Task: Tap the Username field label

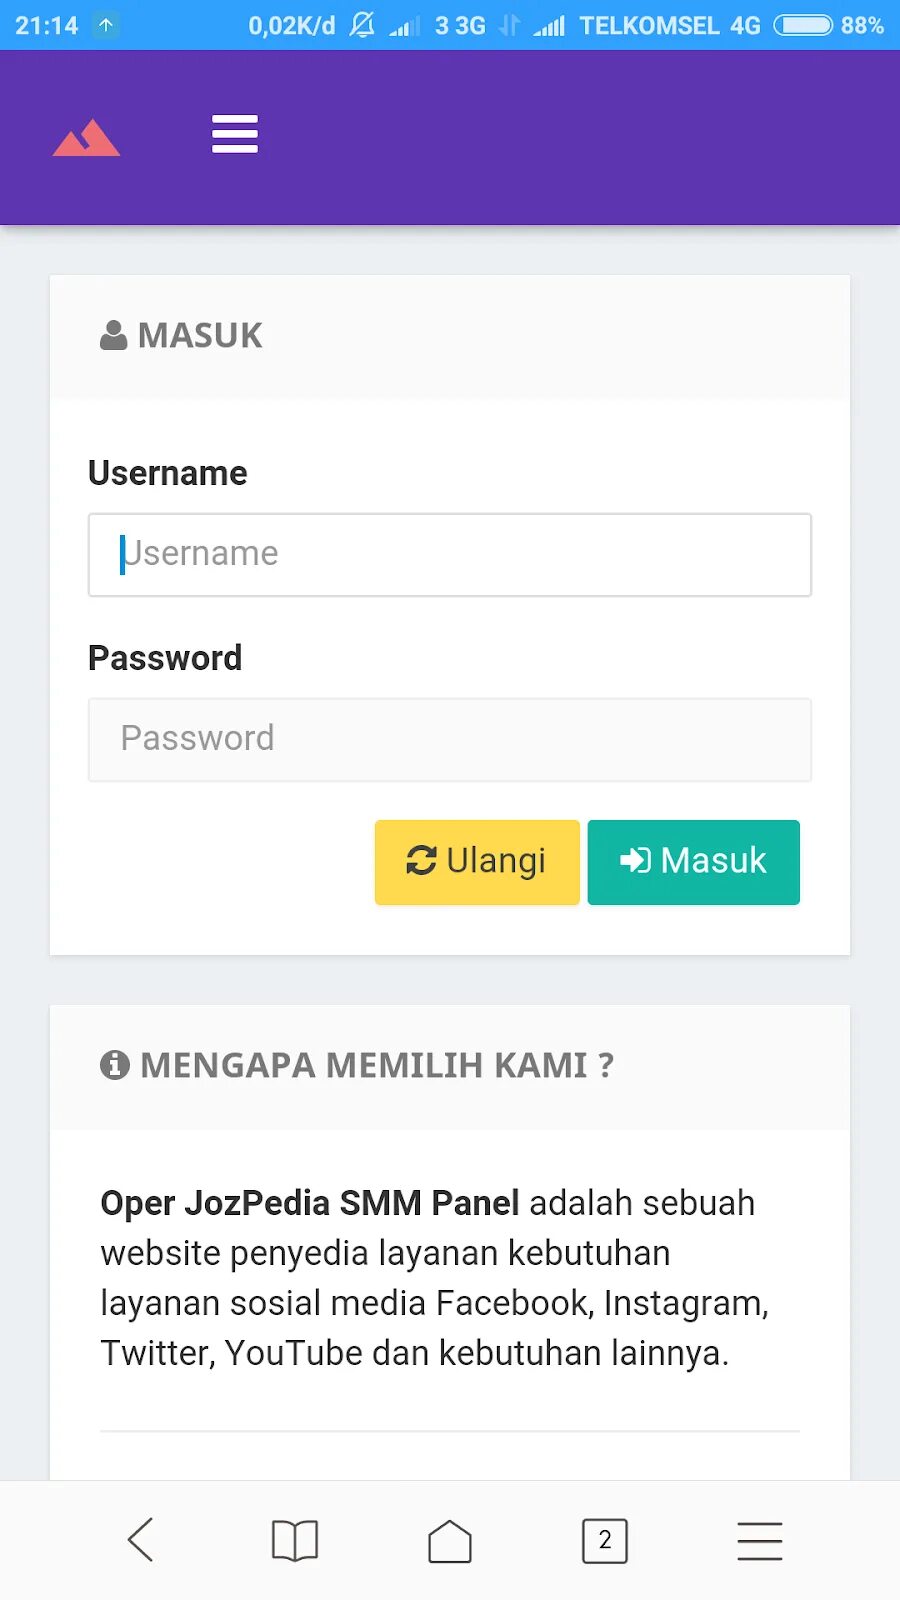Action: [168, 473]
